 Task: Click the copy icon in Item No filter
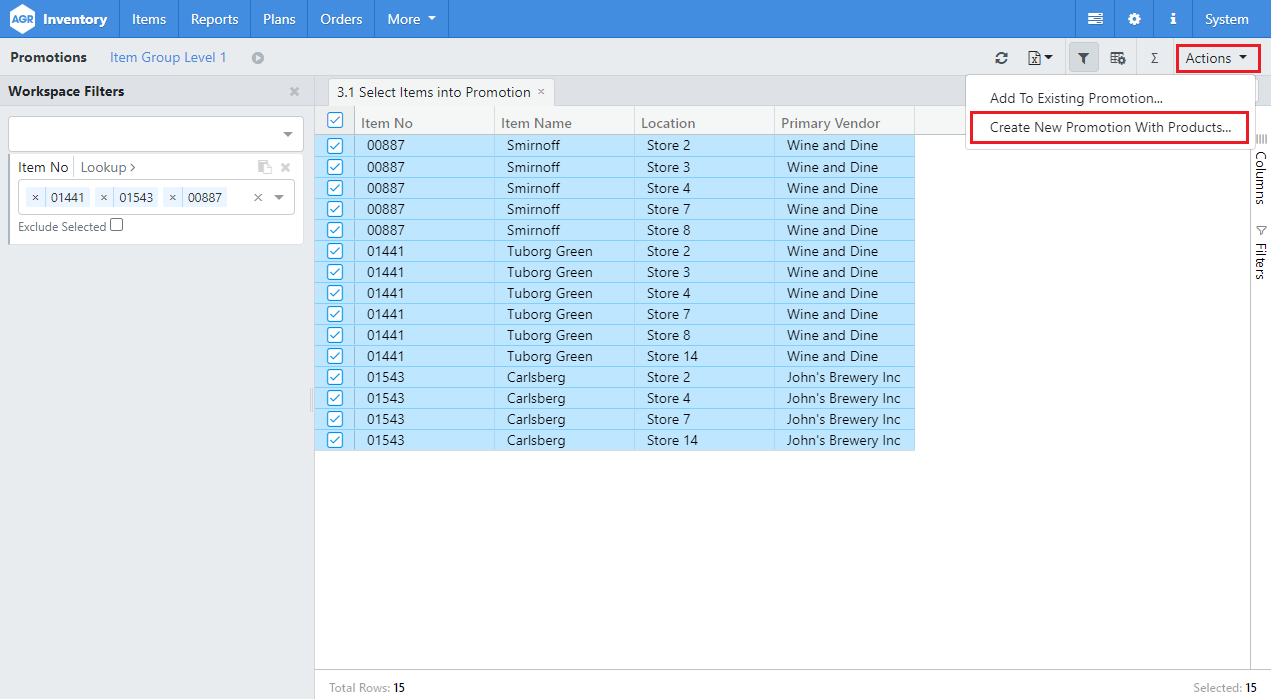pos(264,167)
